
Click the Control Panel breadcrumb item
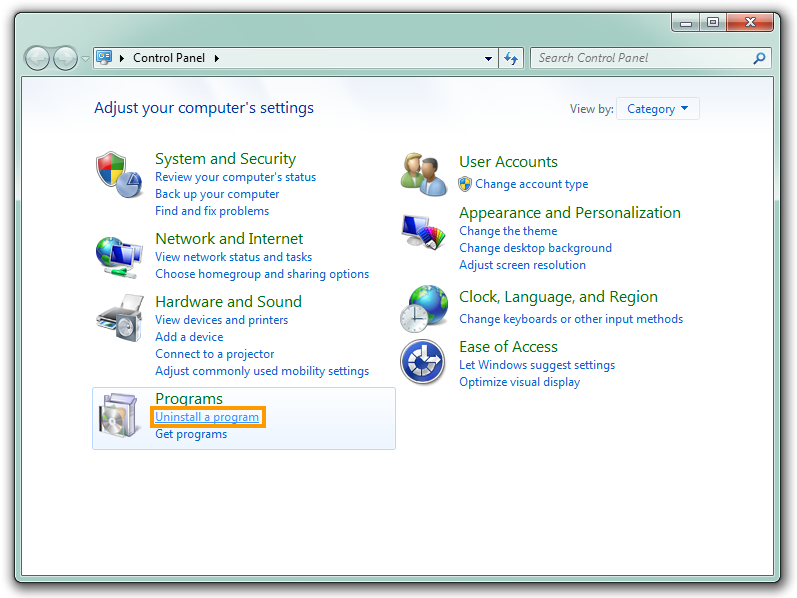pos(168,58)
